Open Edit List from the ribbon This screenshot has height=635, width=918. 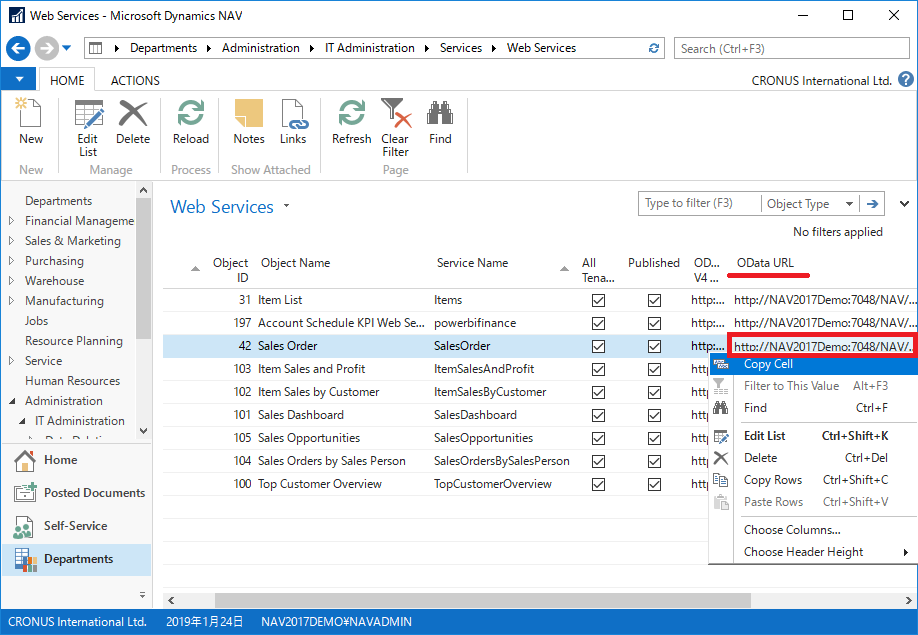[x=88, y=128]
